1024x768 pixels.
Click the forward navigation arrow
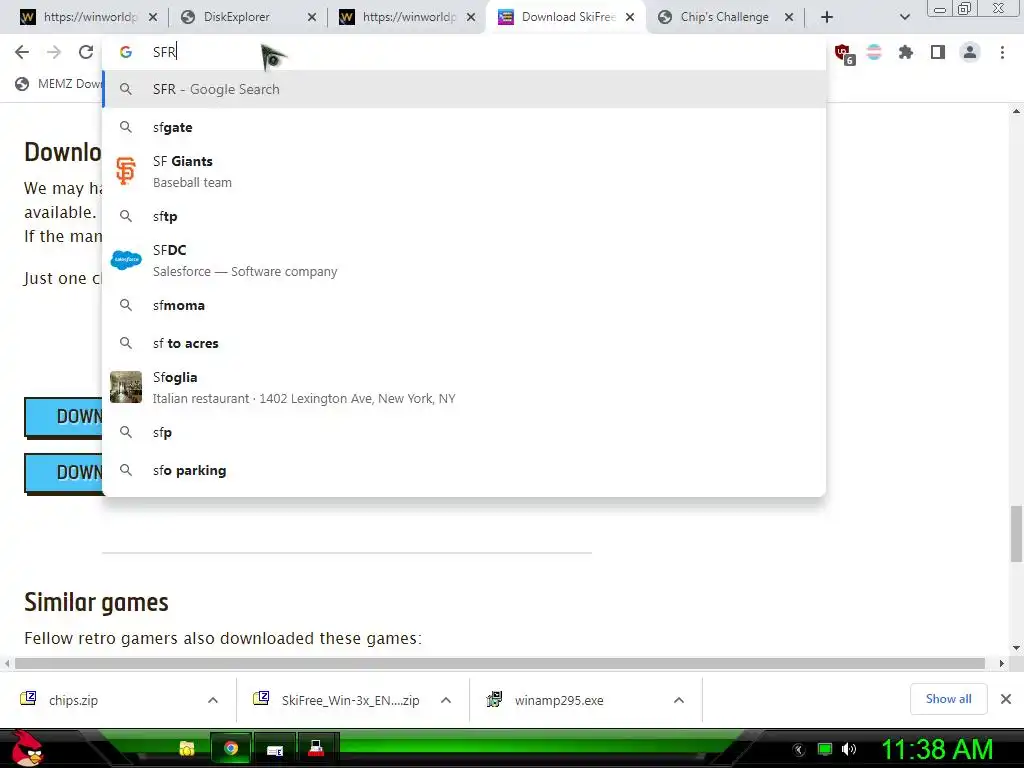click(x=54, y=52)
